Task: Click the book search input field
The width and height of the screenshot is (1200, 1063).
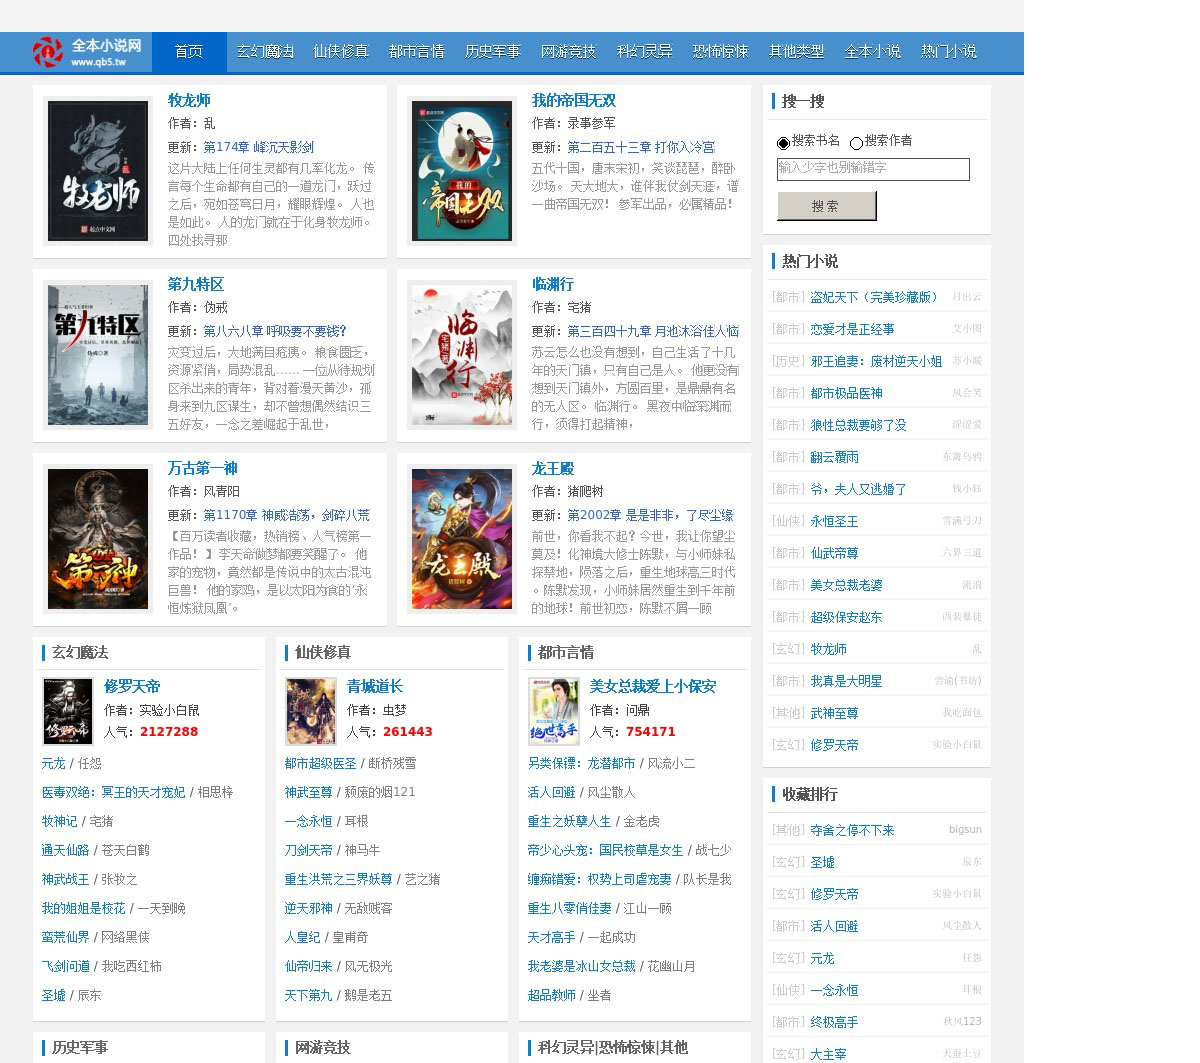Action: [873, 169]
